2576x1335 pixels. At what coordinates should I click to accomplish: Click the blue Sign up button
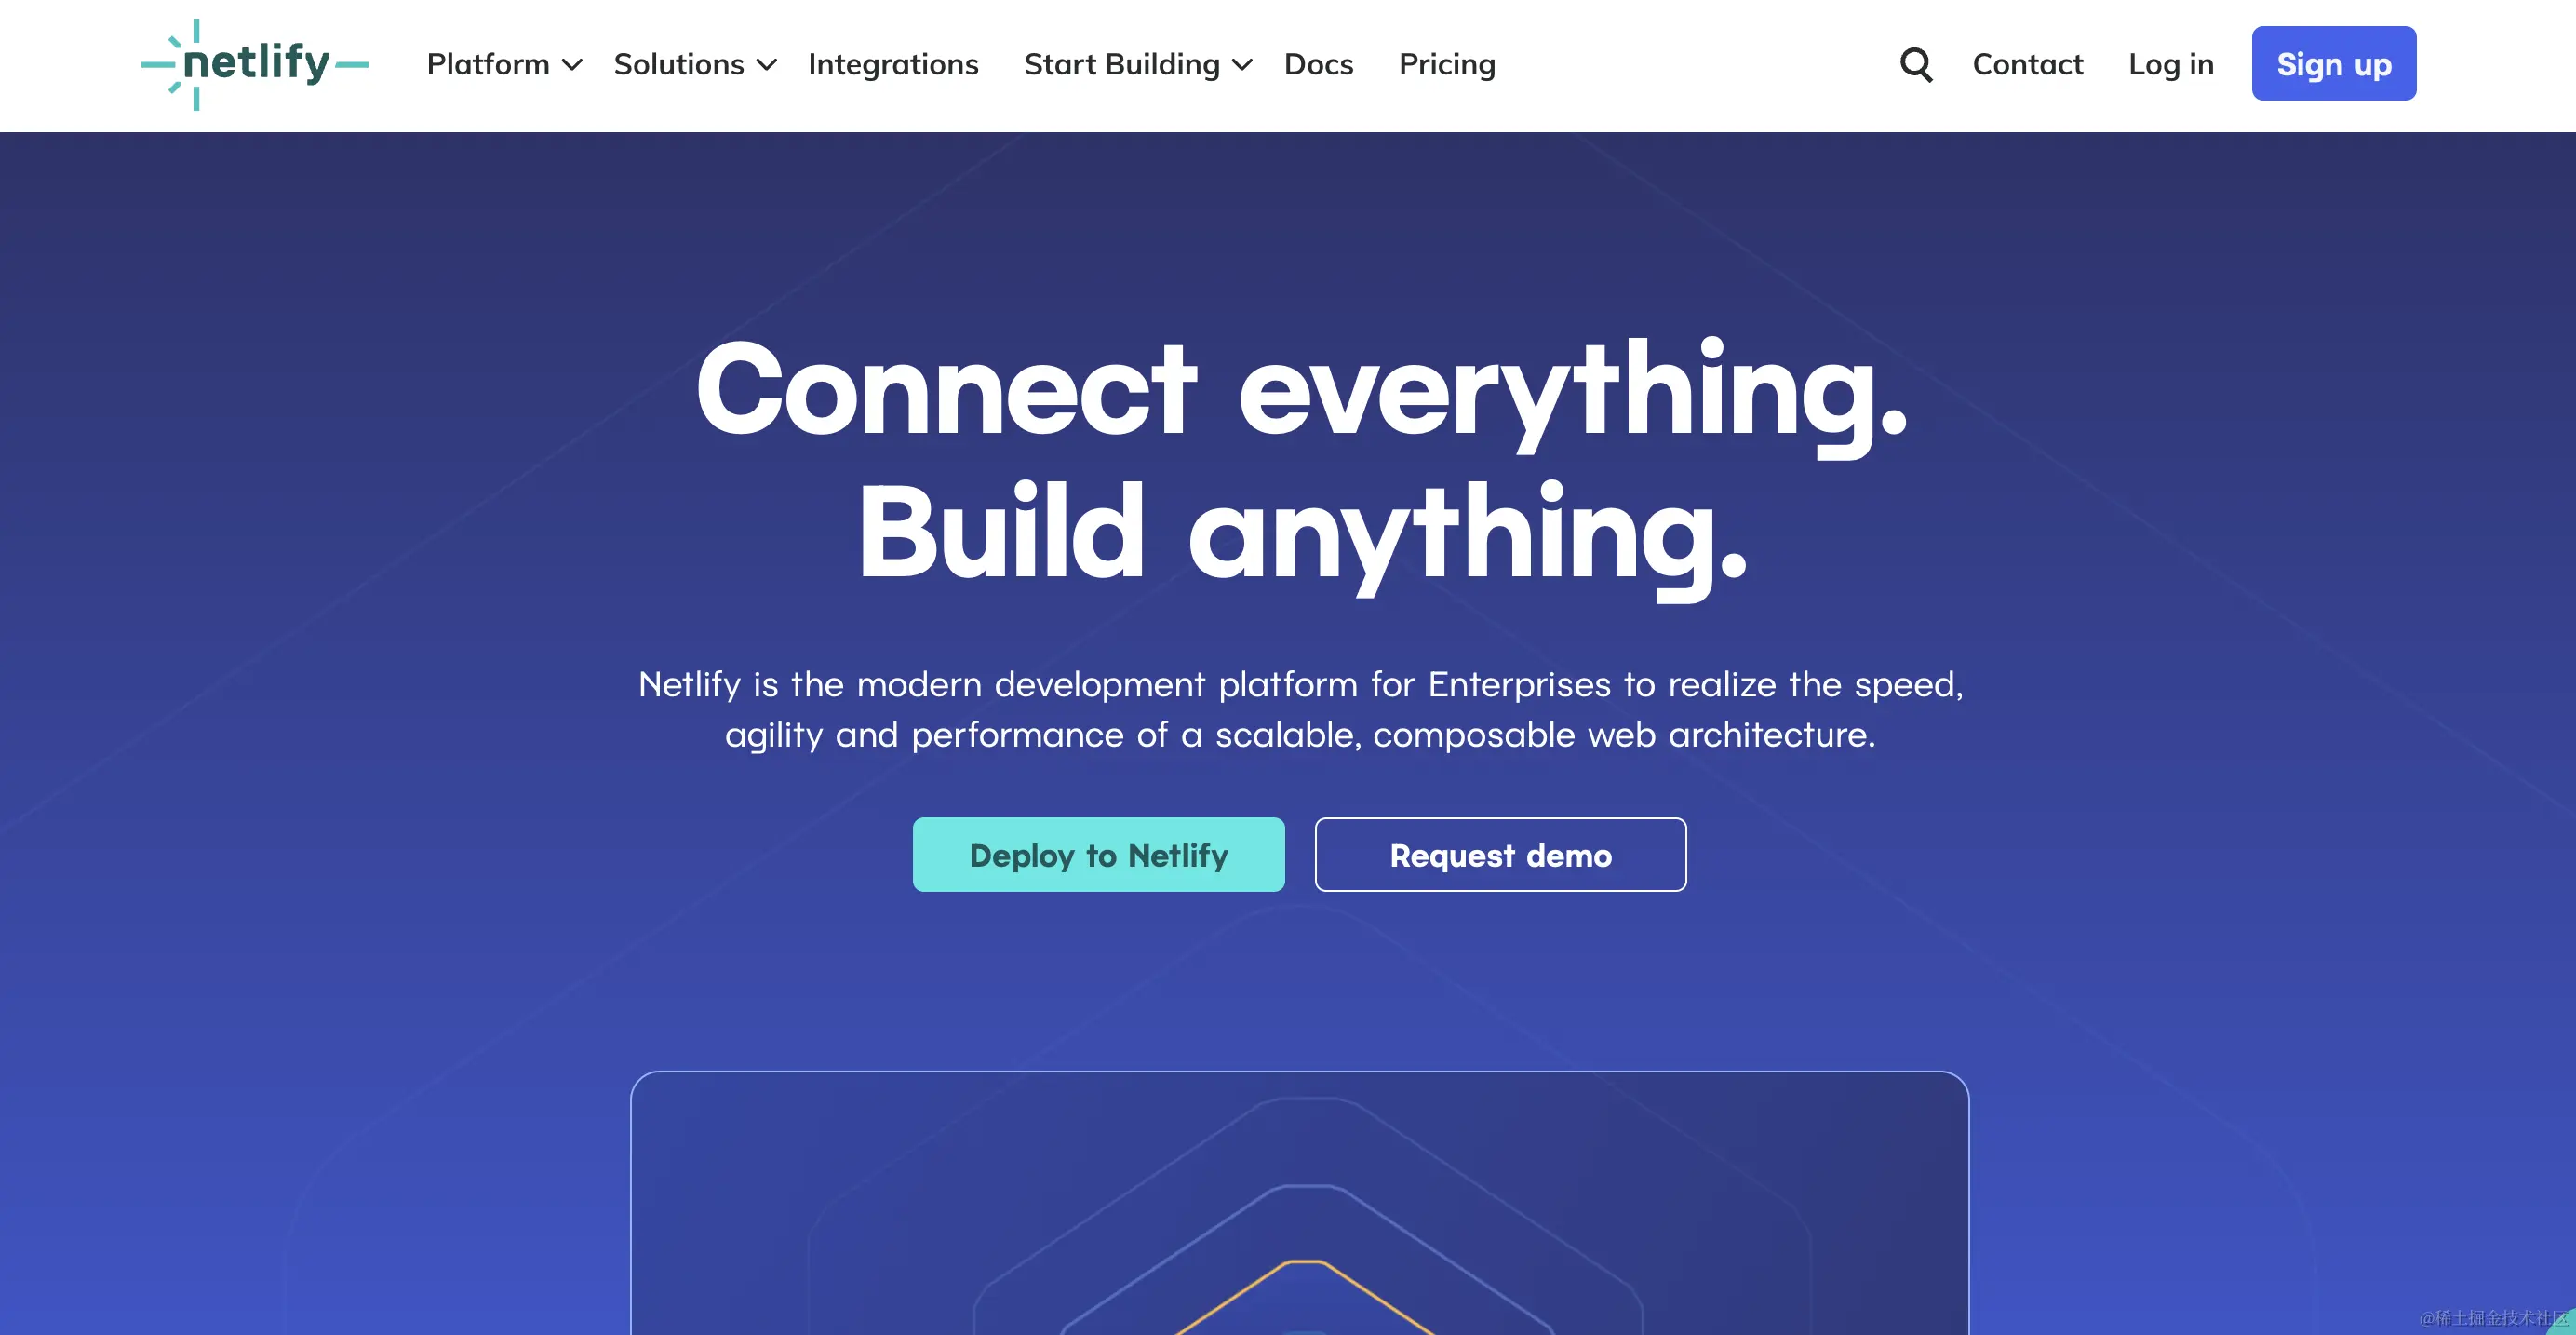pyautogui.click(x=2334, y=63)
